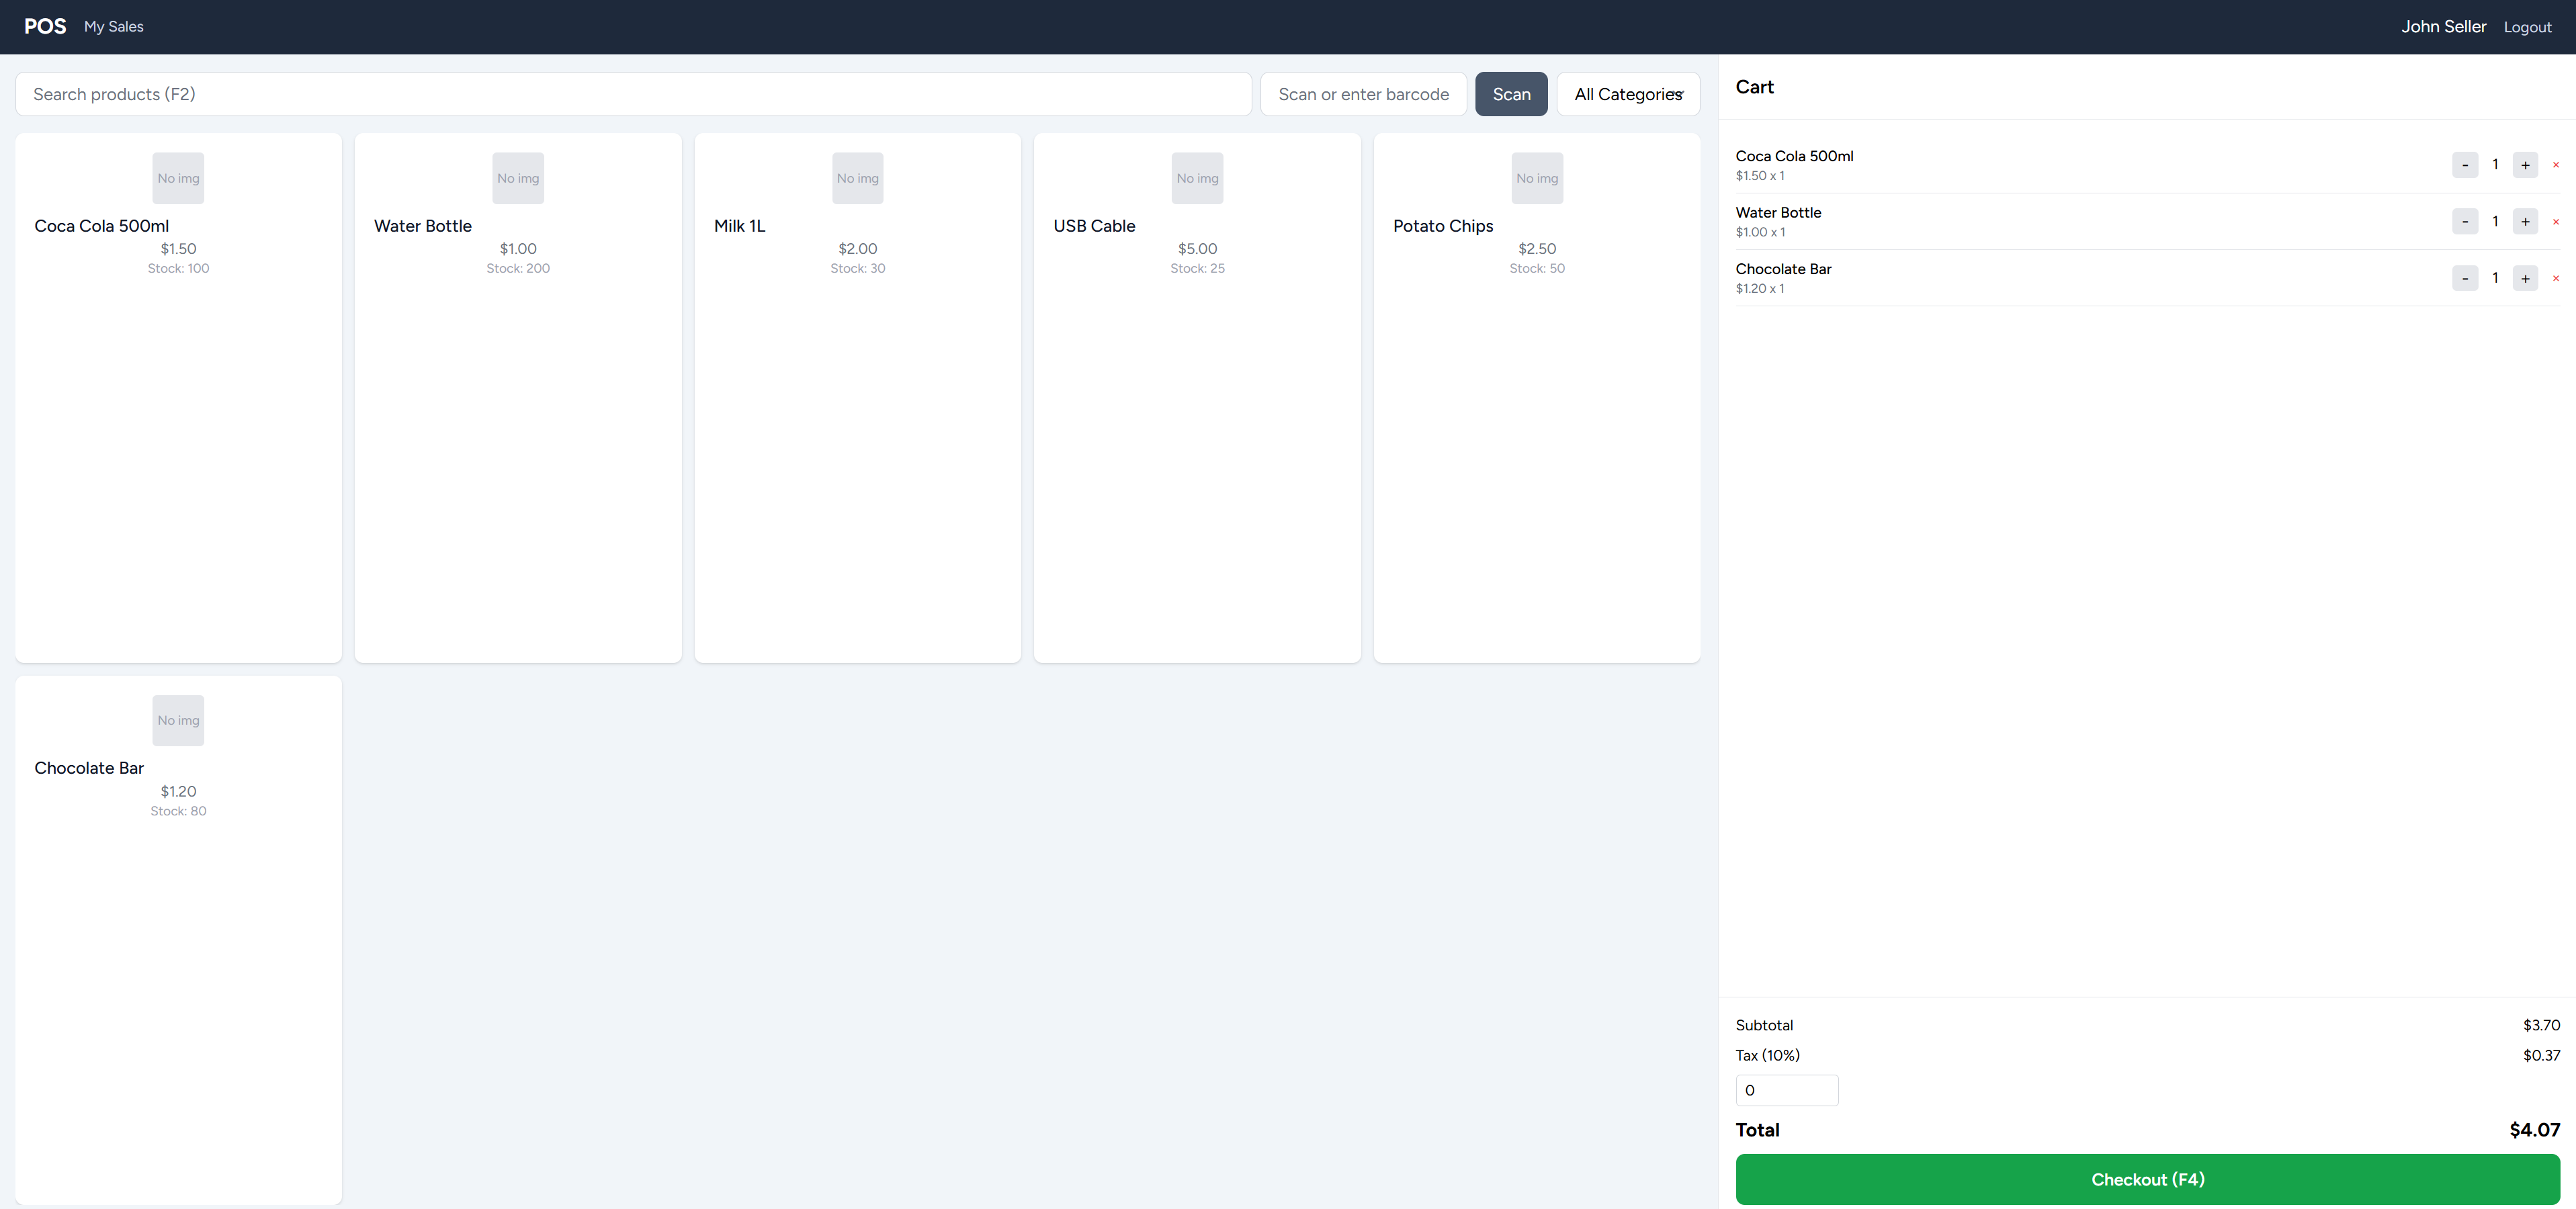Remove Coca Cola 500ml from cart
Viewport: 2576px width, 1209px height.
(2555, 165)
